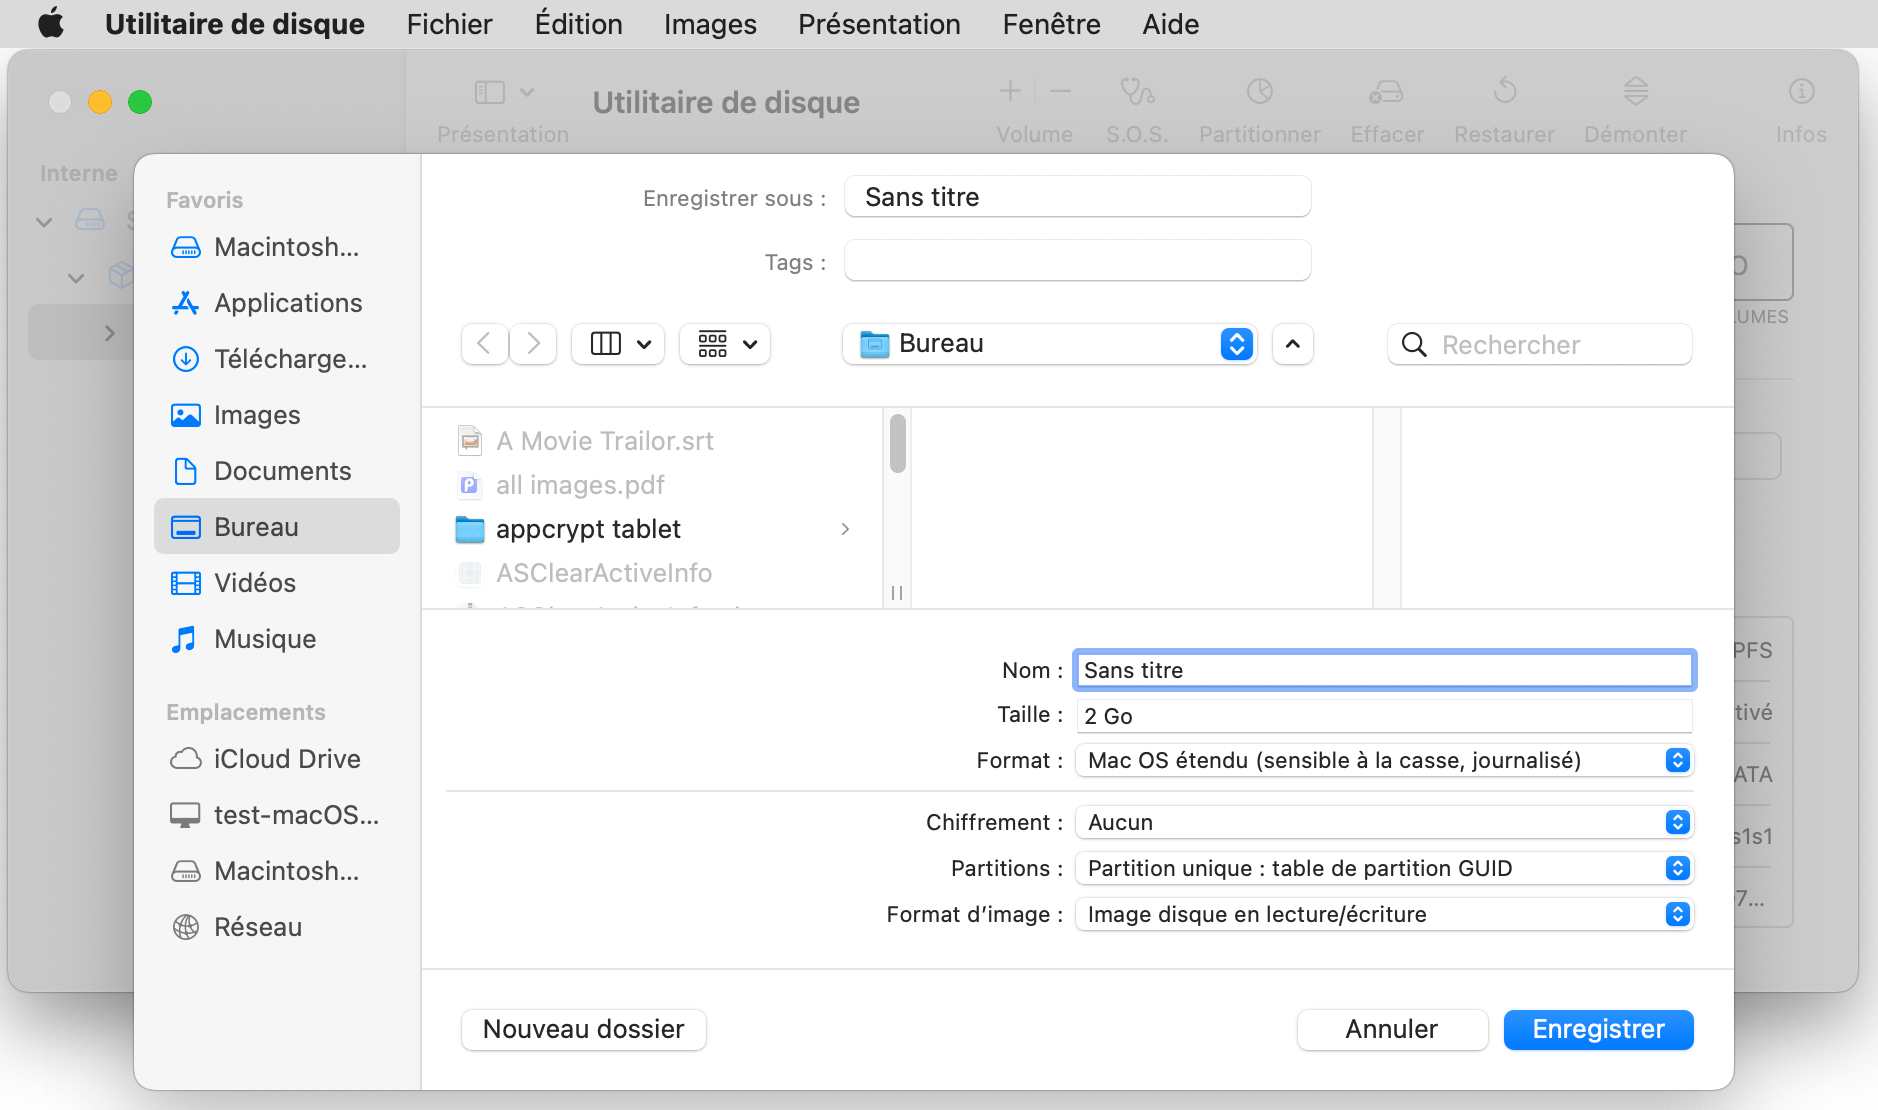
Task: Click the Tags field
Action: 1077,261
